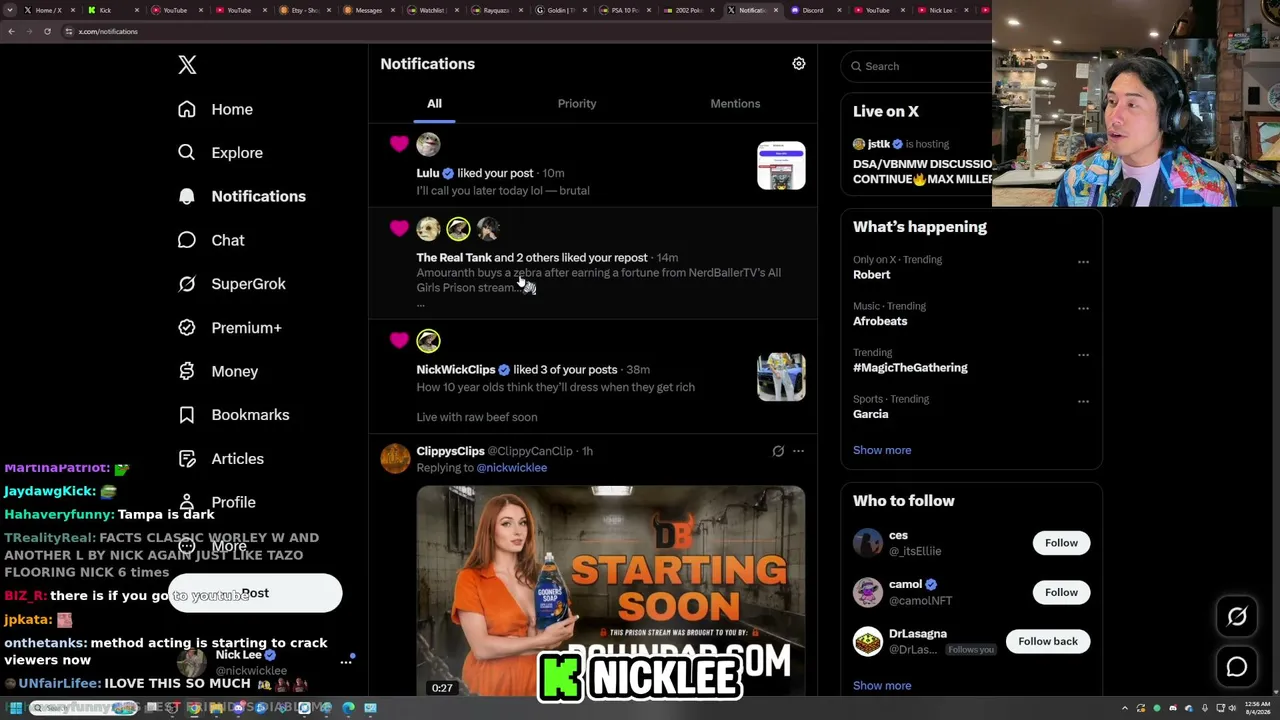Open the Premium+ badge icon
This screenshot has height=720, width=1280.
click(187, 328)
